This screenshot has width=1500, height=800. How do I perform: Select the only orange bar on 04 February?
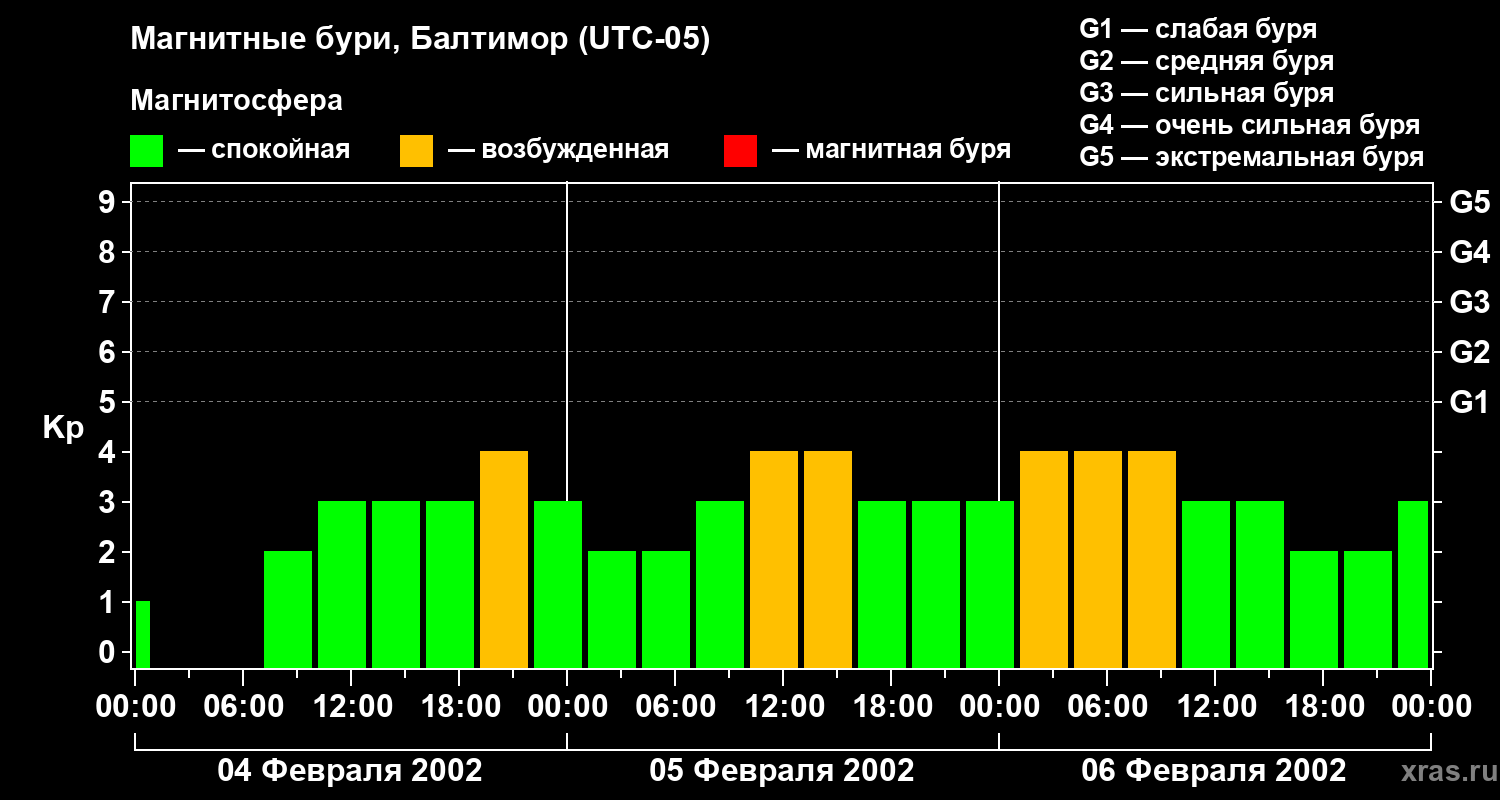[504, 559]
